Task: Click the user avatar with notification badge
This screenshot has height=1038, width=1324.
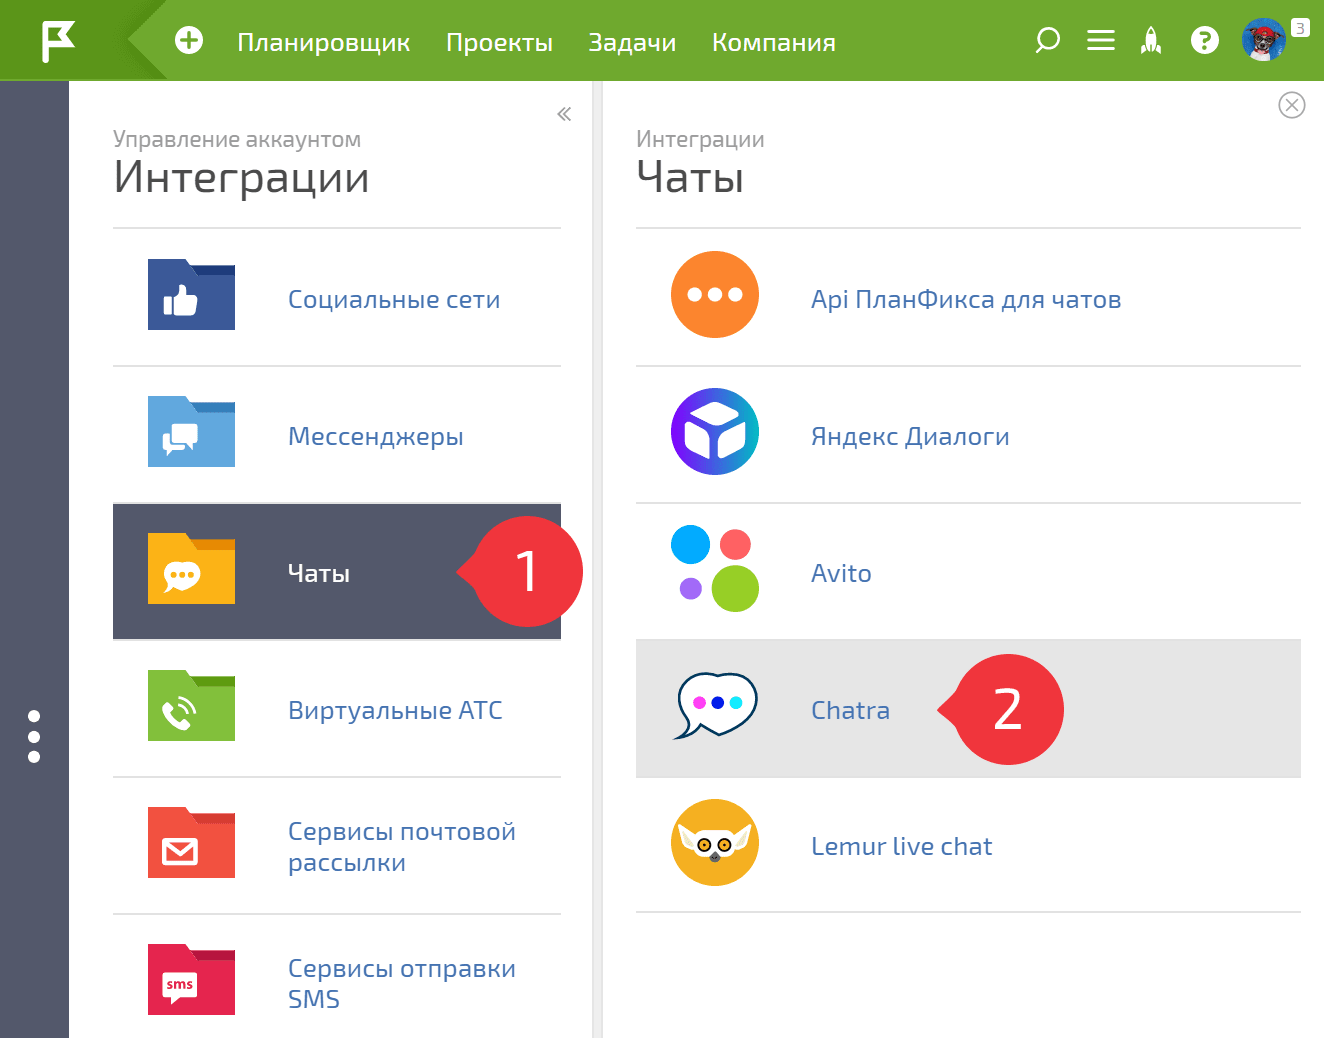Action: 1263,40
